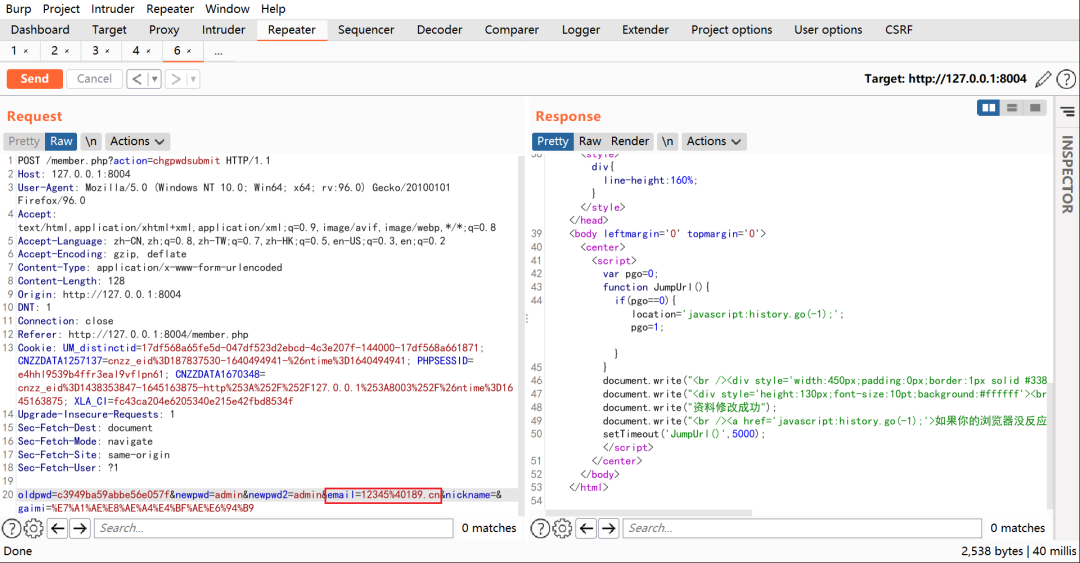Click the Cancel button

coord(94,79)
